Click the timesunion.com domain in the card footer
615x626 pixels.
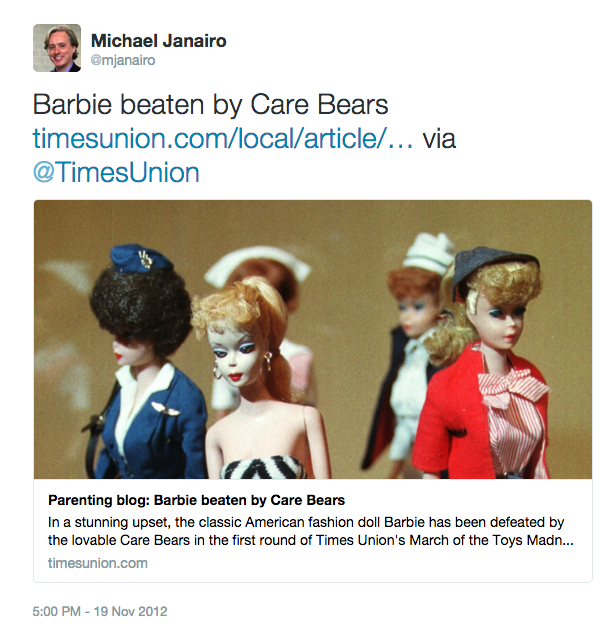(97, 563)
